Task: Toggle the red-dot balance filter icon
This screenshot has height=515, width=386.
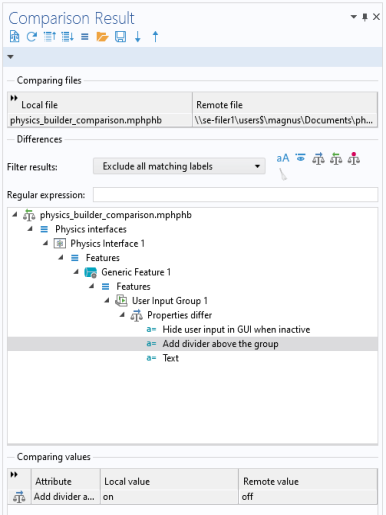Action: (354, 158)
